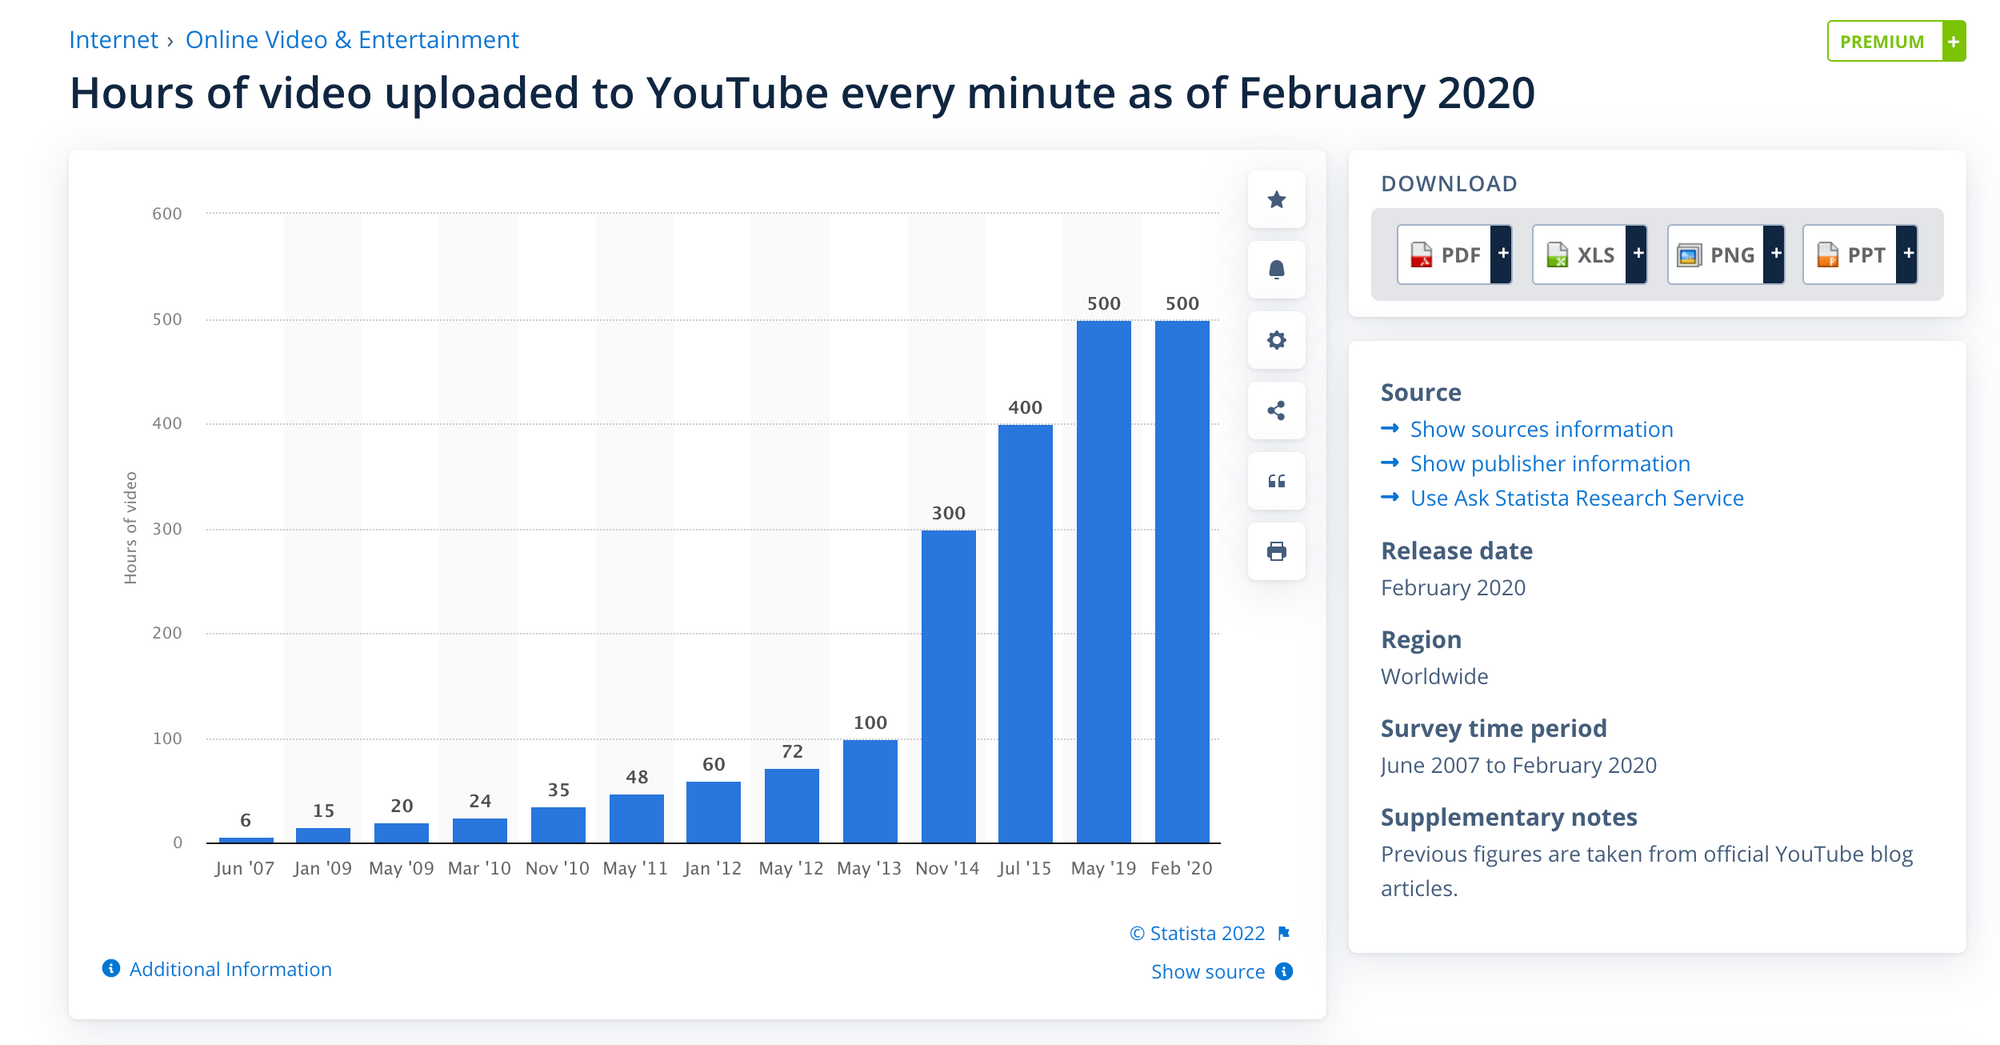Select the May '19 bar
Image resolution: width=2000 pixels, height=1045 pixels.
tap(1104, 582)
